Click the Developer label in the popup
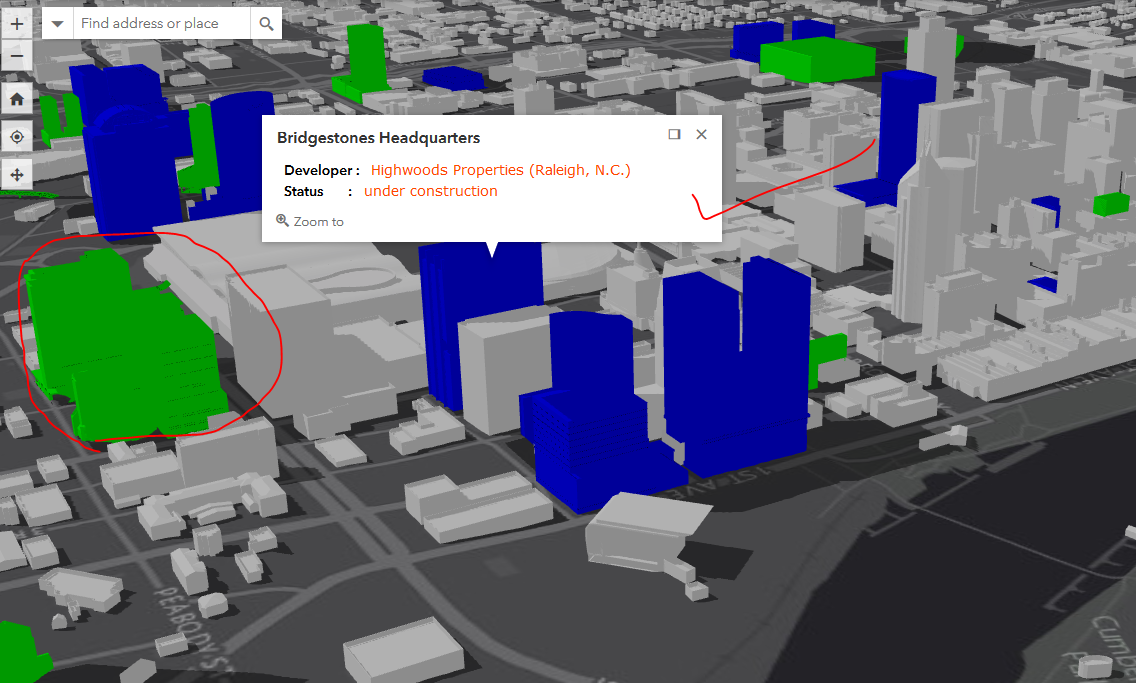This screenshot has width=1136, height=683. (322, 170)
